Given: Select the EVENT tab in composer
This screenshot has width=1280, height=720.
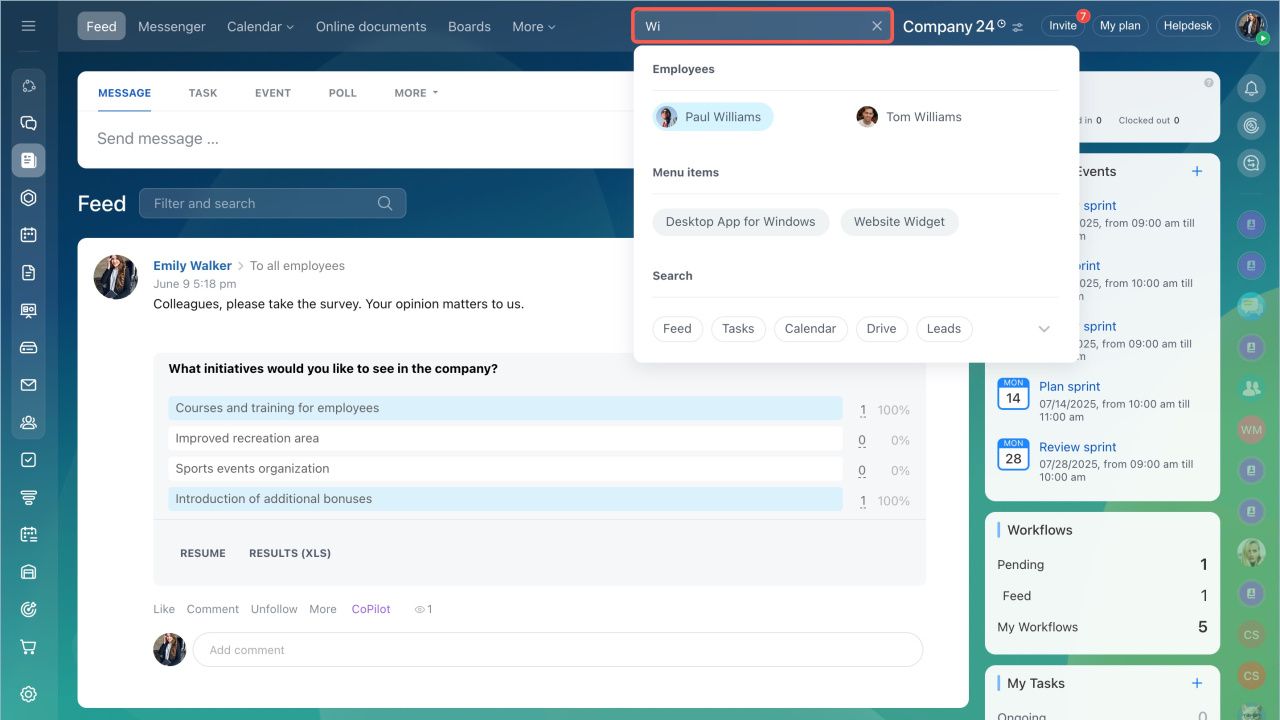Looking at the screenshot, I should click(x=273, y=93).
